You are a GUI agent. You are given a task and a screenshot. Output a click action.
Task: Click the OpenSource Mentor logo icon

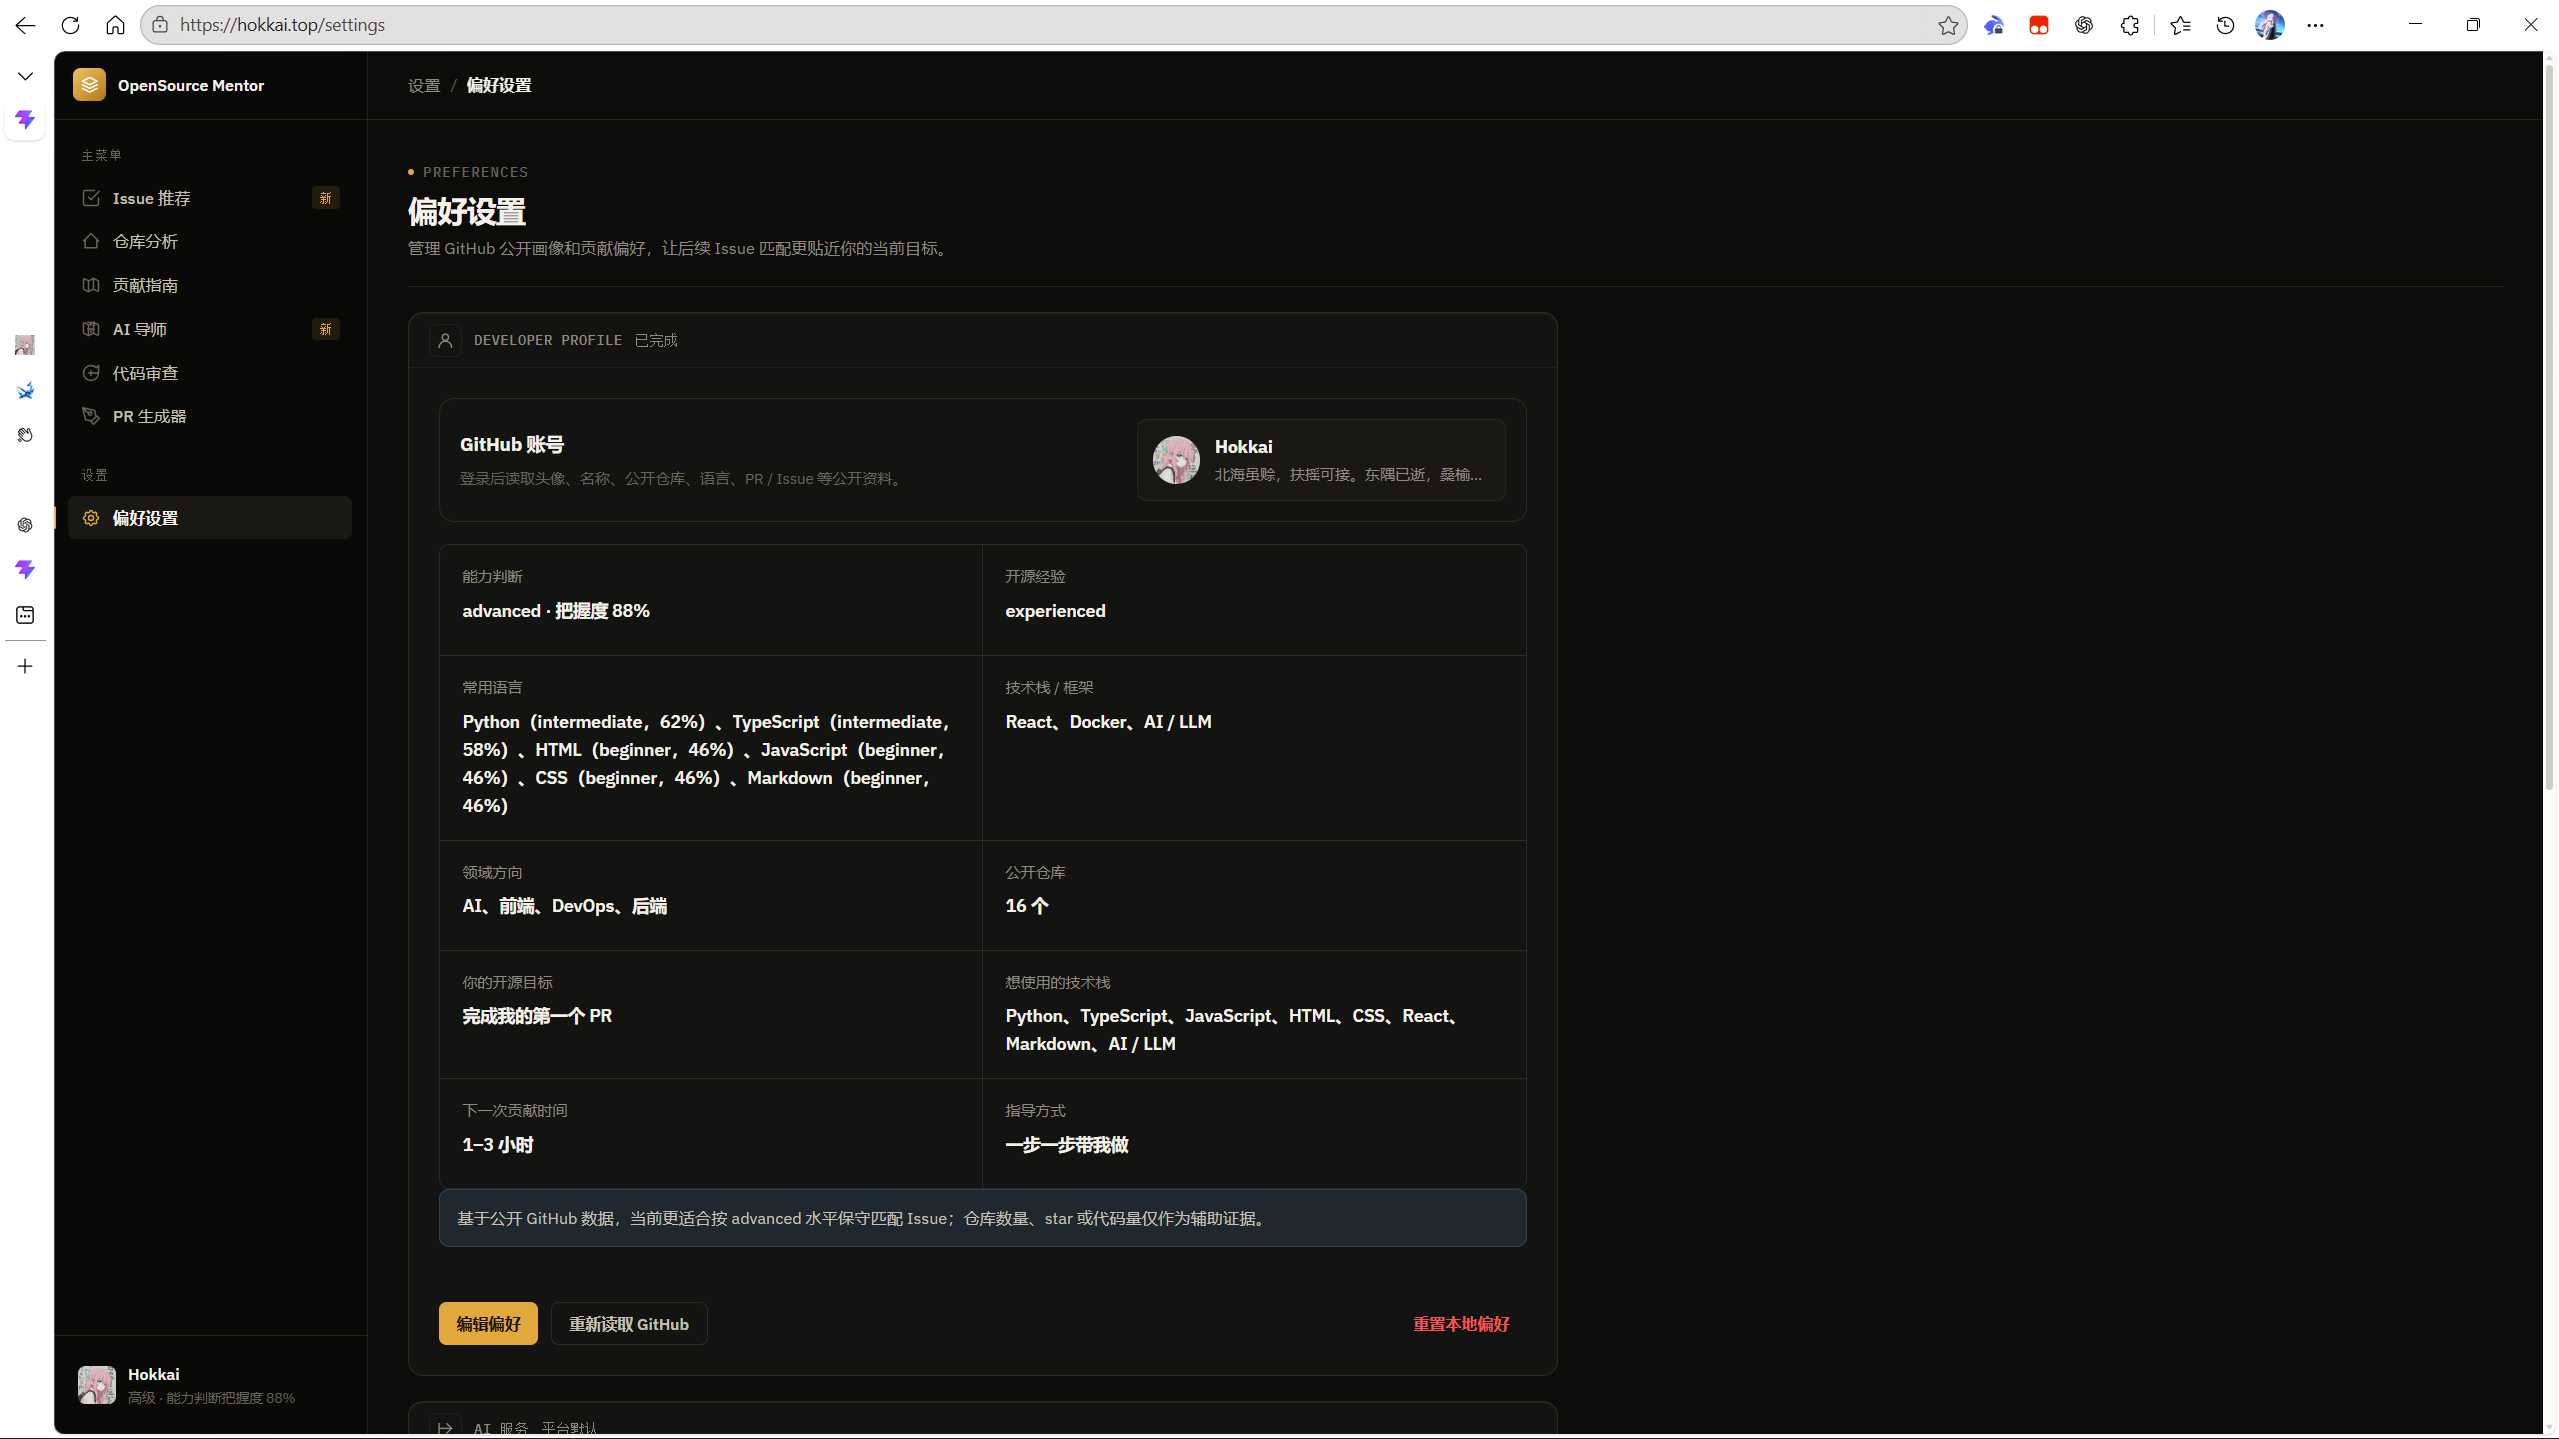pos(89,85)
